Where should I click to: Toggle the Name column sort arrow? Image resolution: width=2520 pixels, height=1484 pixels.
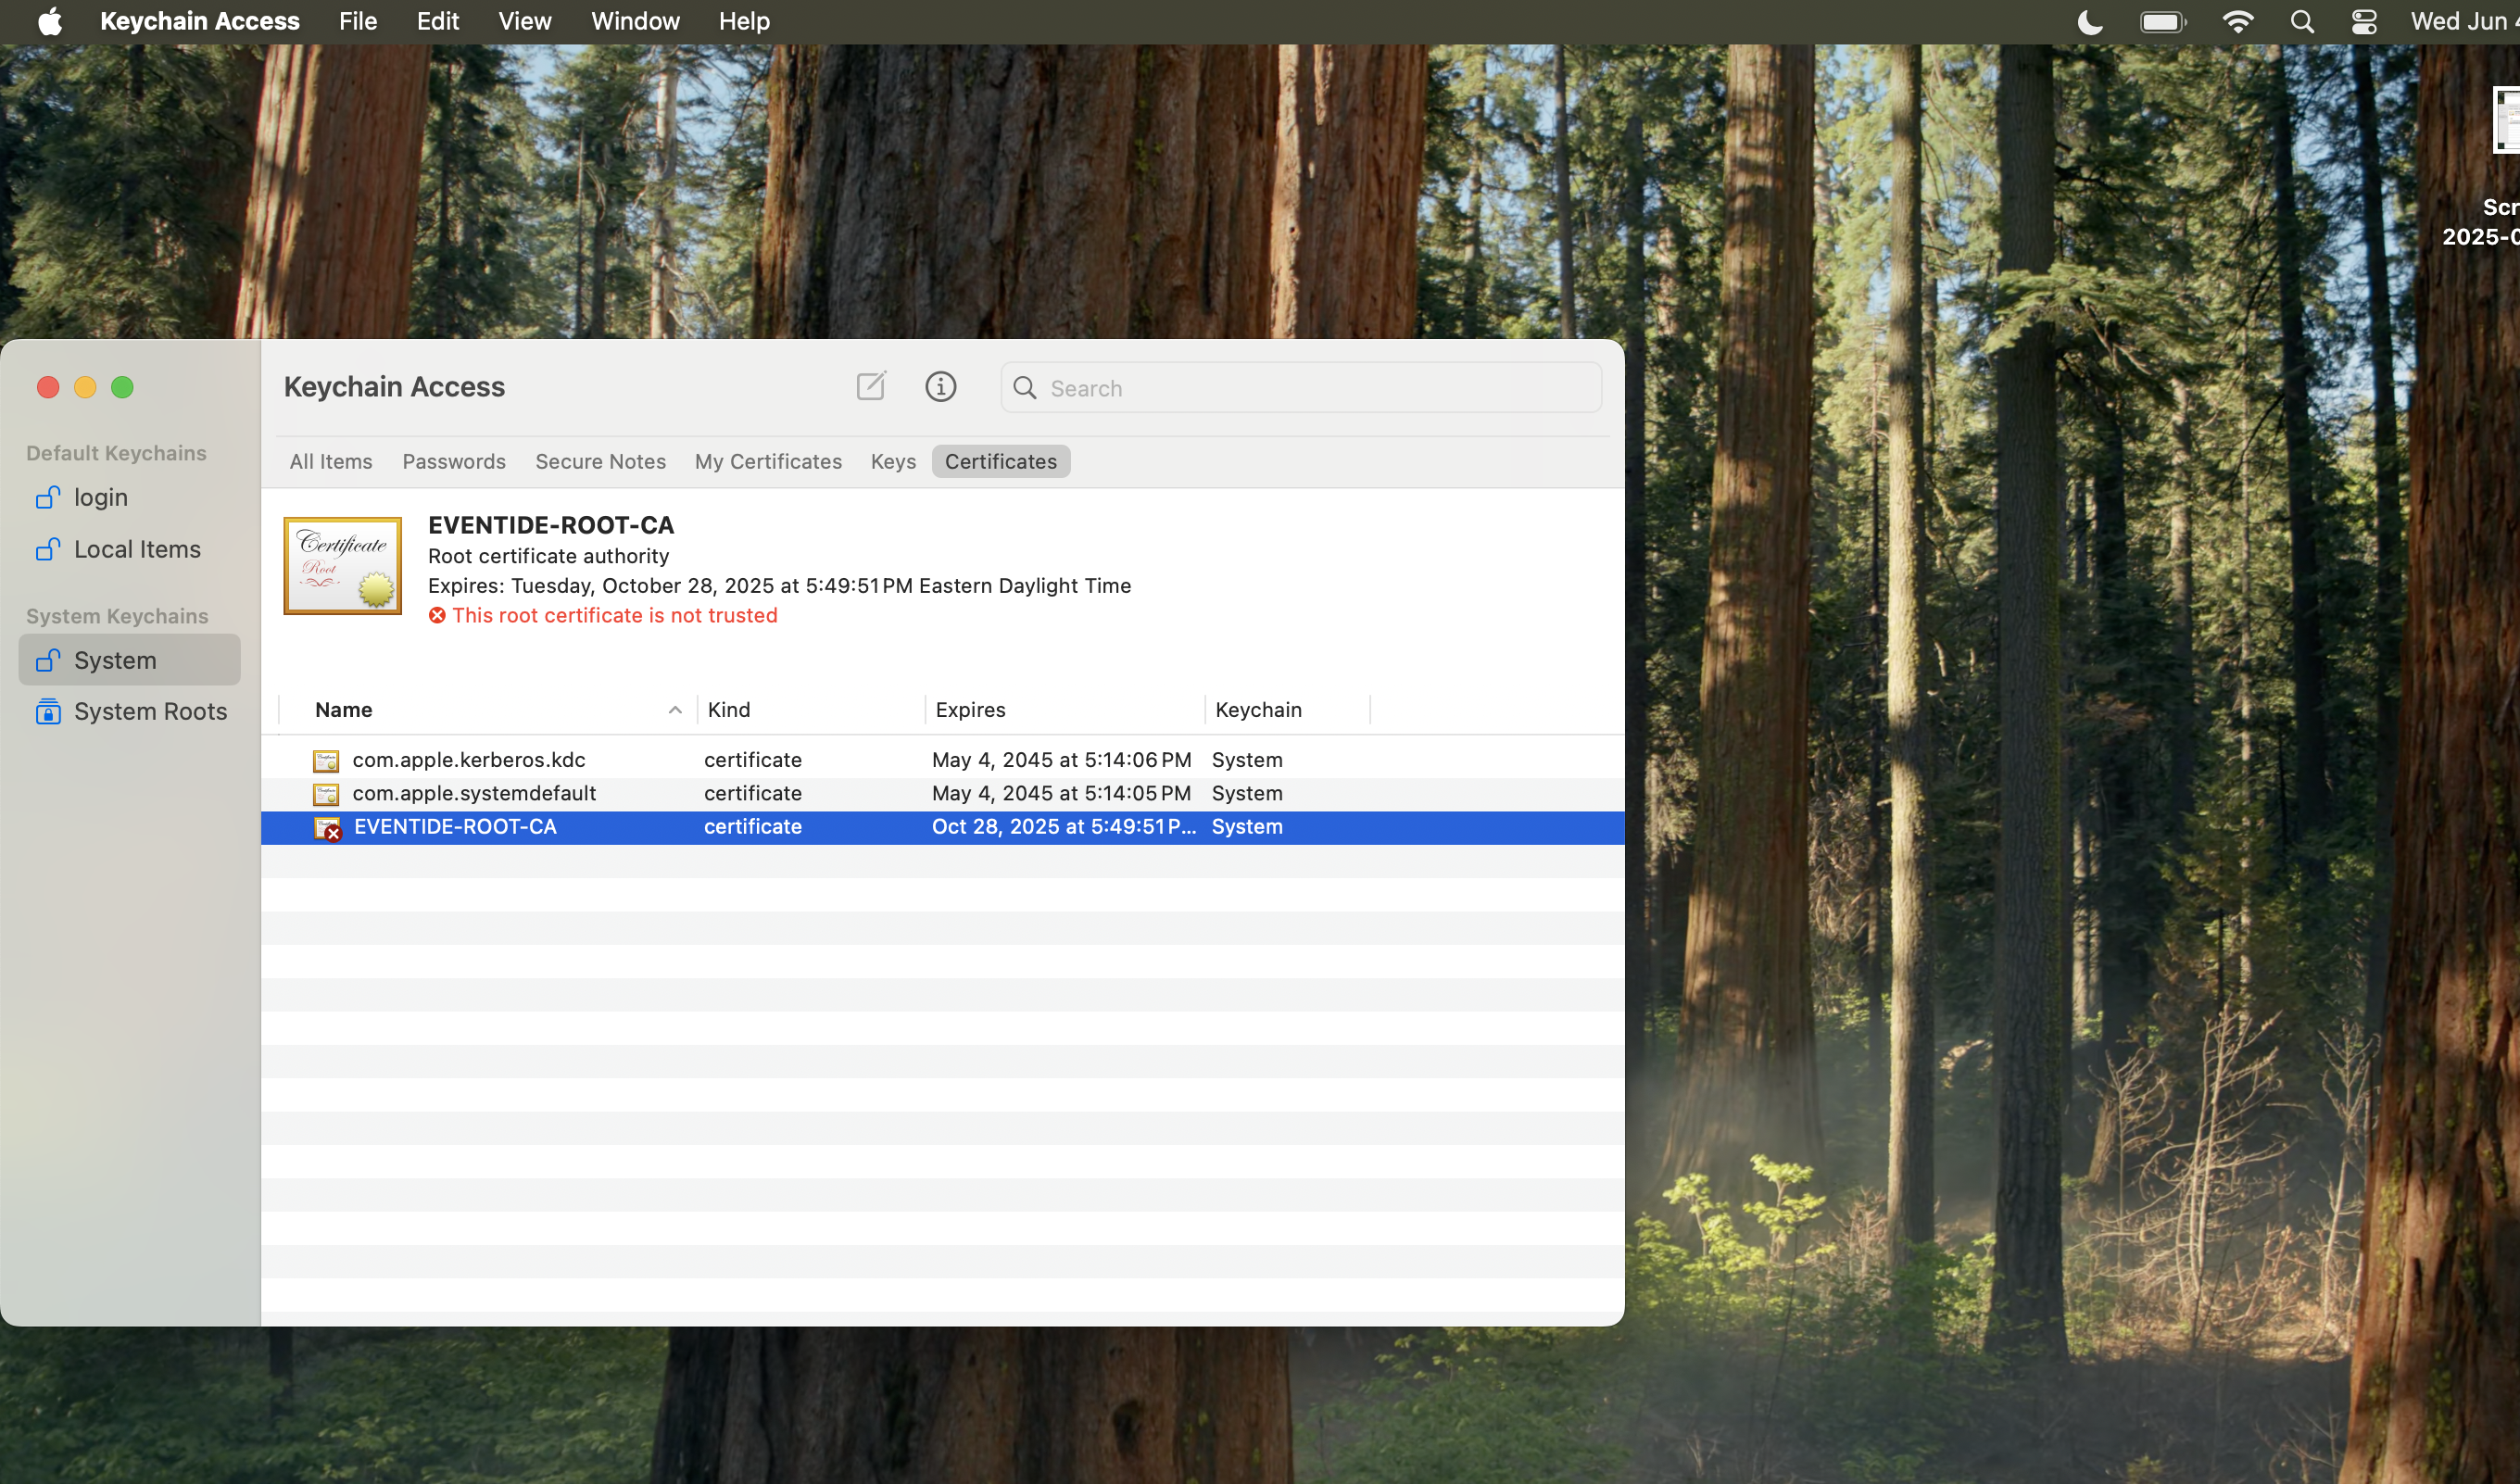[x=675, y=710]
